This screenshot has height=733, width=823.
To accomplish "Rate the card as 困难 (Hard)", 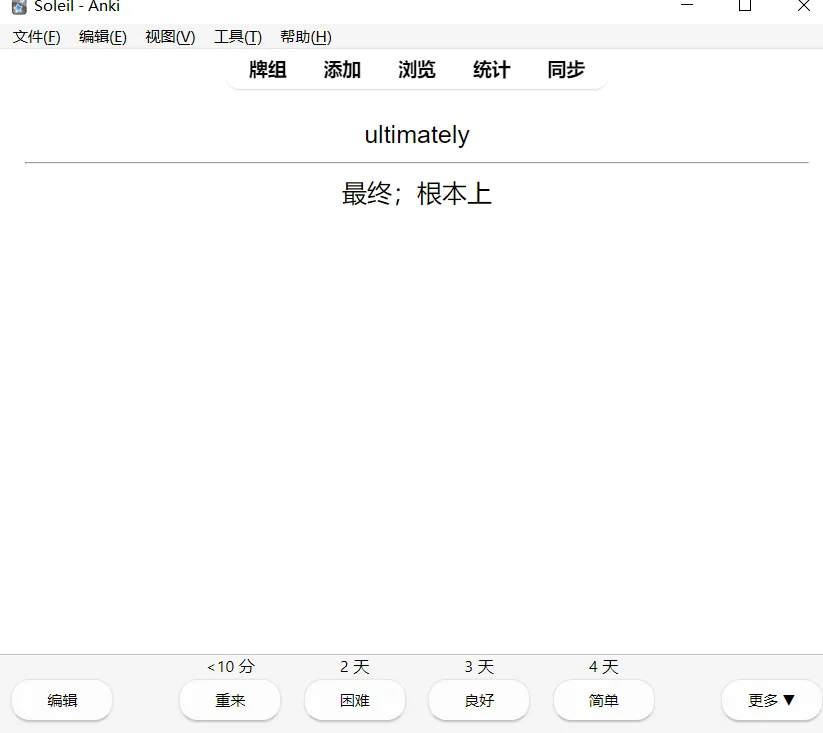I will (x=355, y=700).
